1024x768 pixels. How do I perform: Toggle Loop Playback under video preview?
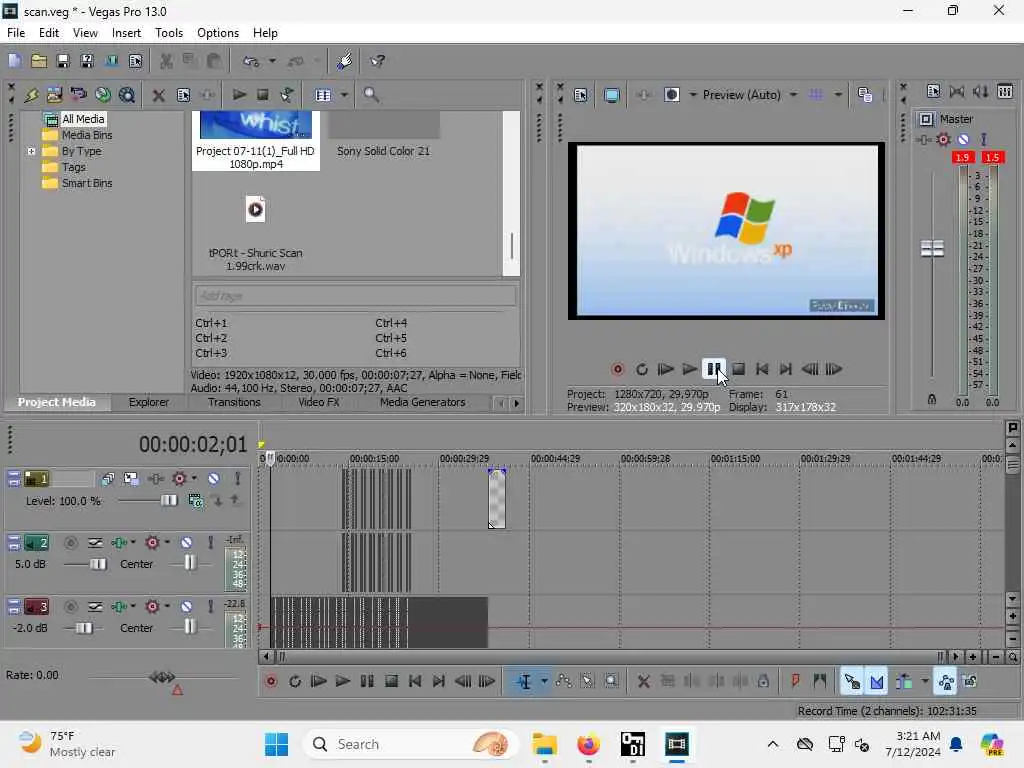point(641,370)
